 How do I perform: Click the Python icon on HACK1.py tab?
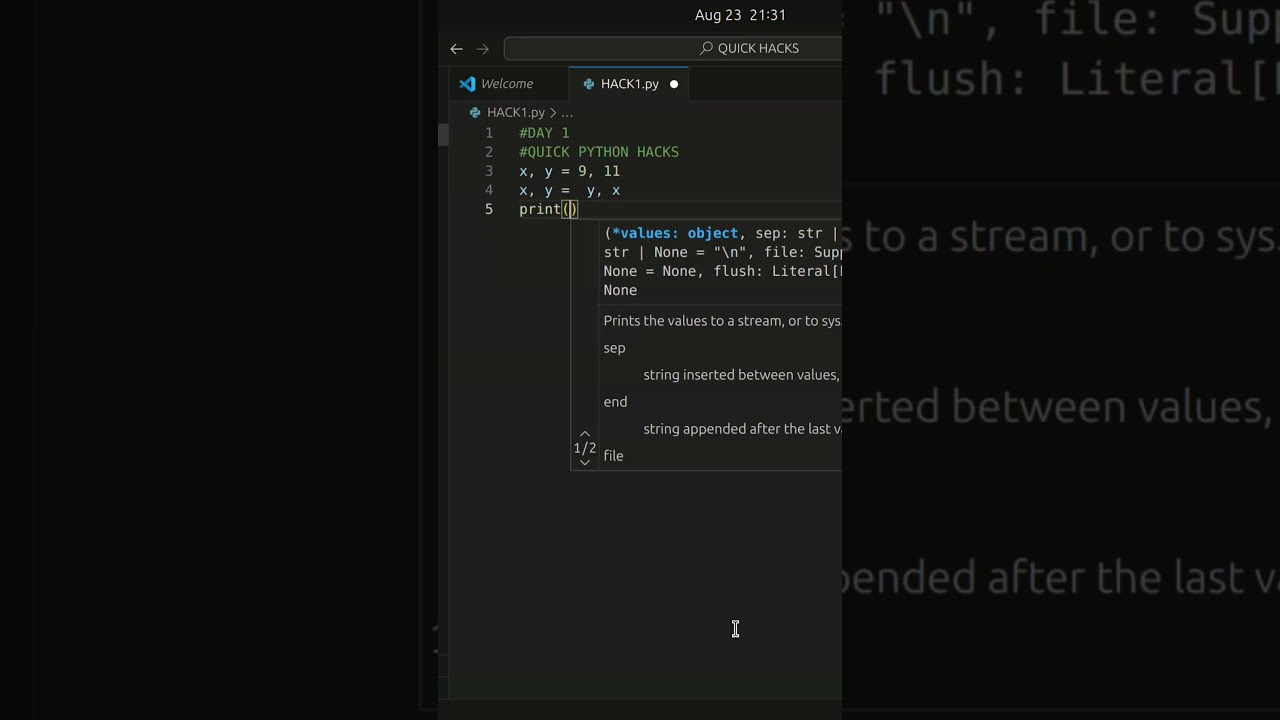tap(589, 84)
